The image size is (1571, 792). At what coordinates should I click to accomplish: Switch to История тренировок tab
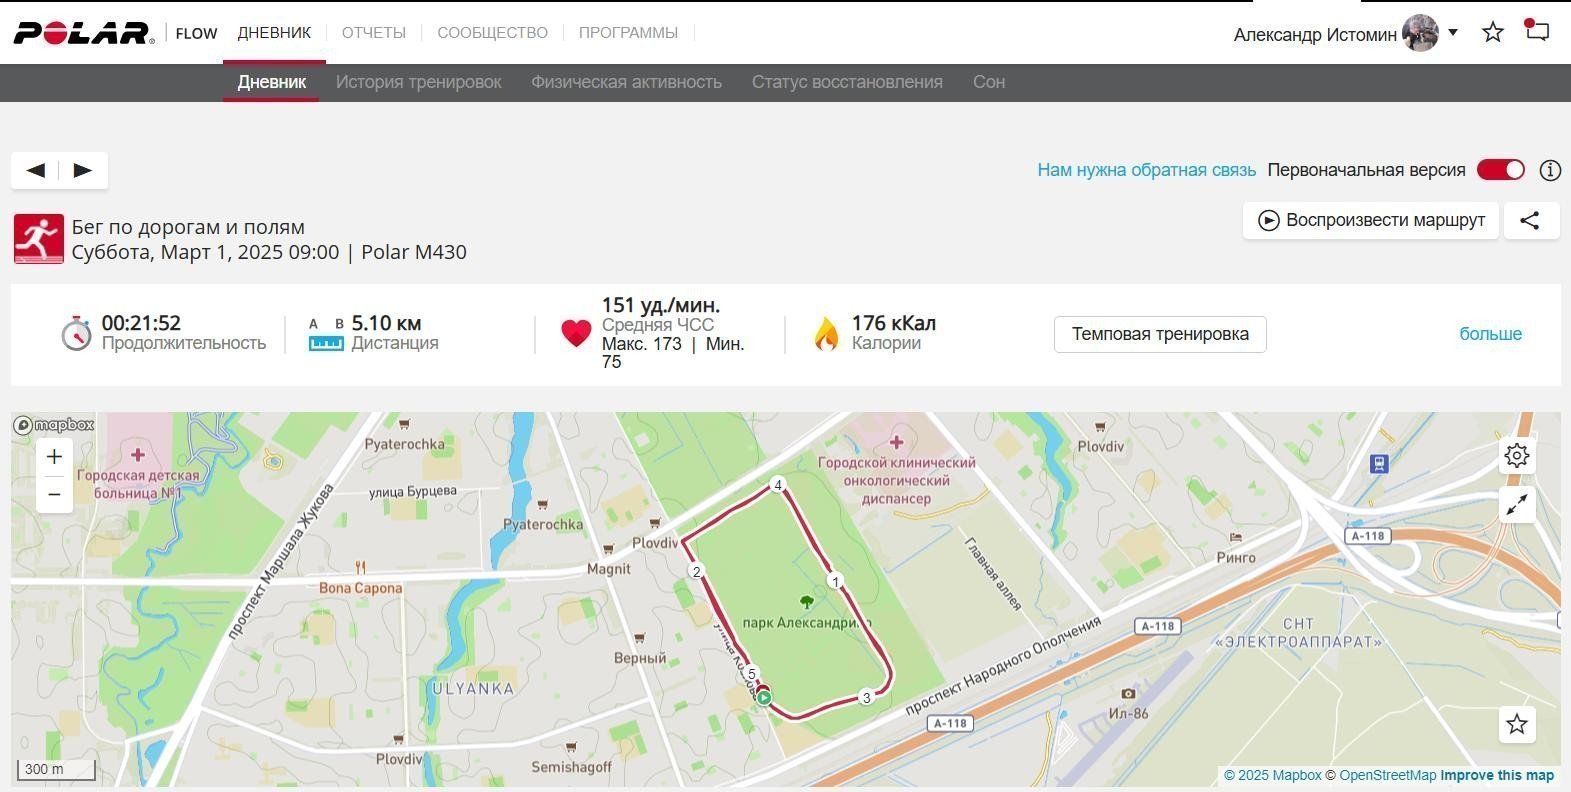pos(418,82)
